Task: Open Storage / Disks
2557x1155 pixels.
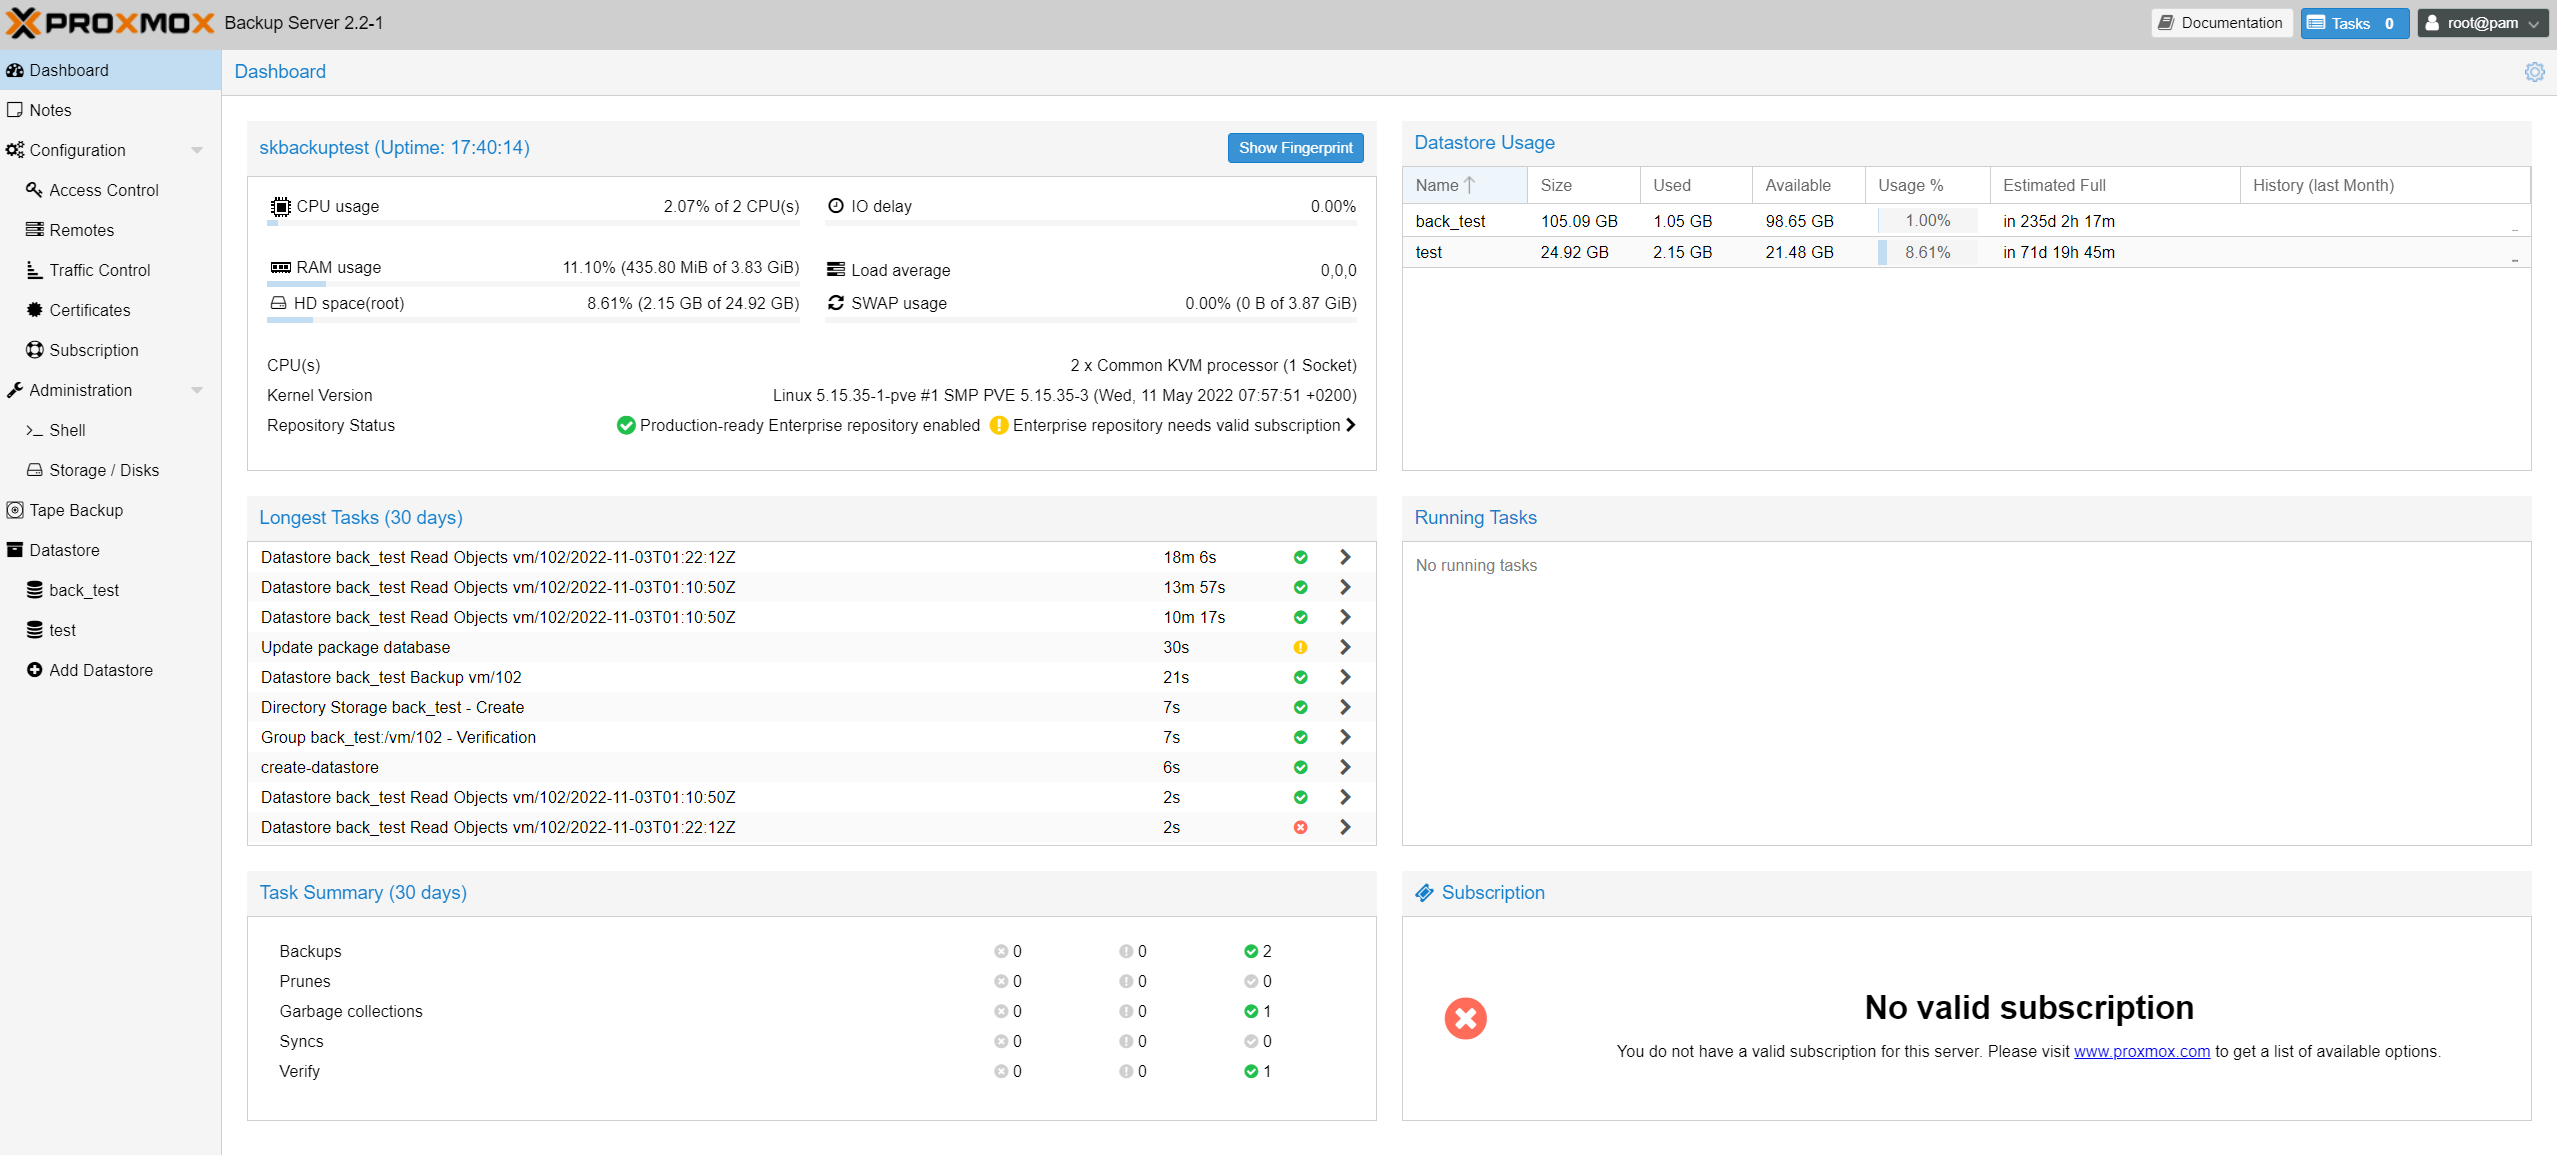Action: point(110,470)
